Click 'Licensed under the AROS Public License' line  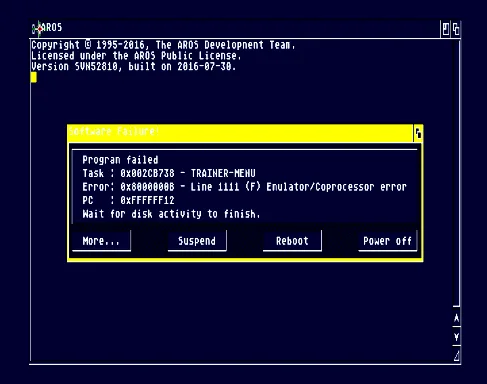(x=136, y=56)
